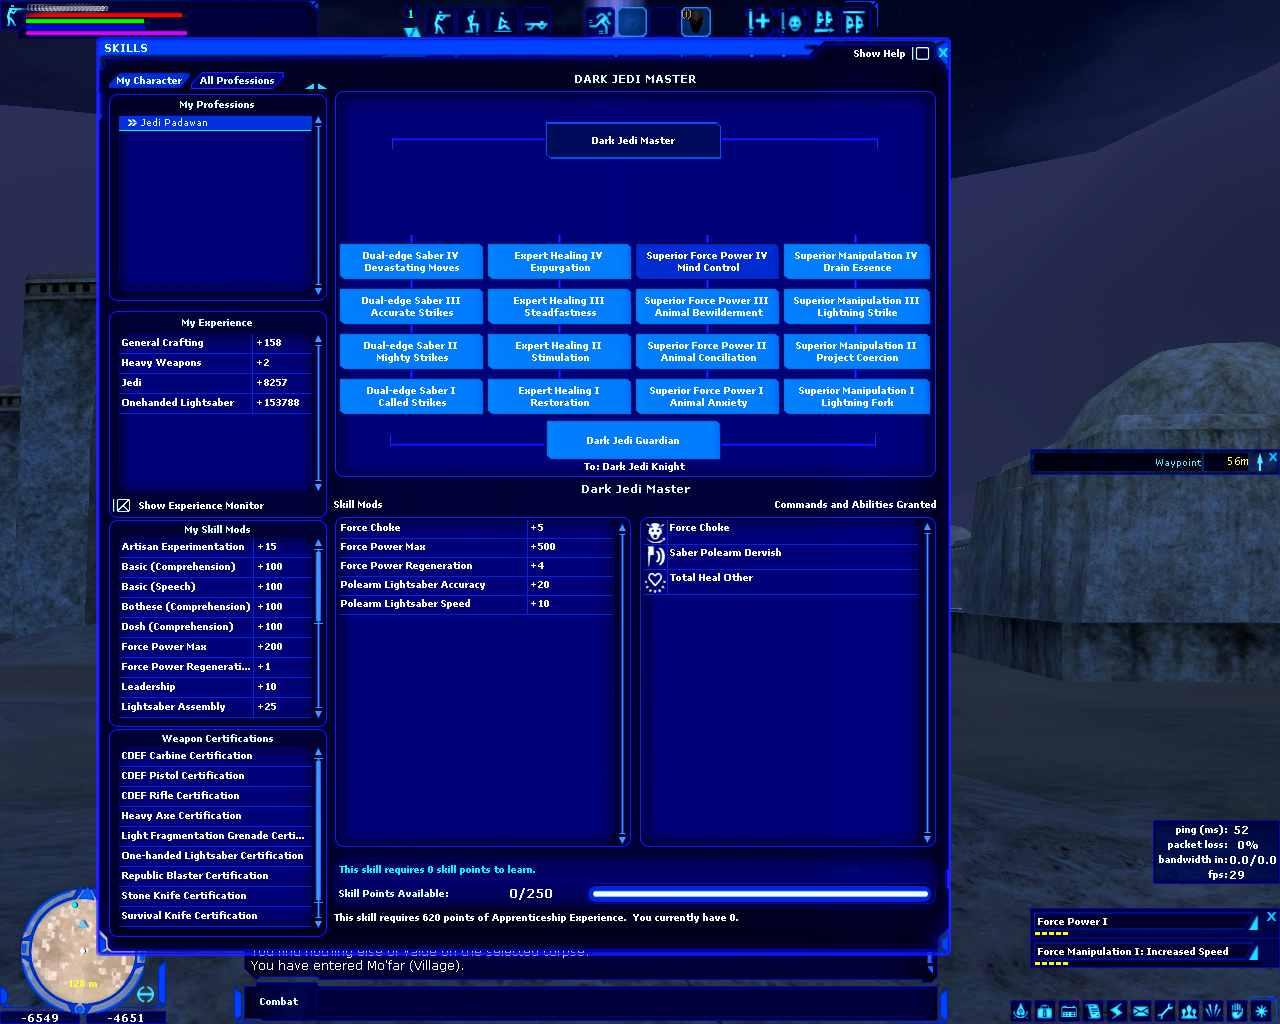Select the Dark Jedi Master skill box

click(633, 141)
